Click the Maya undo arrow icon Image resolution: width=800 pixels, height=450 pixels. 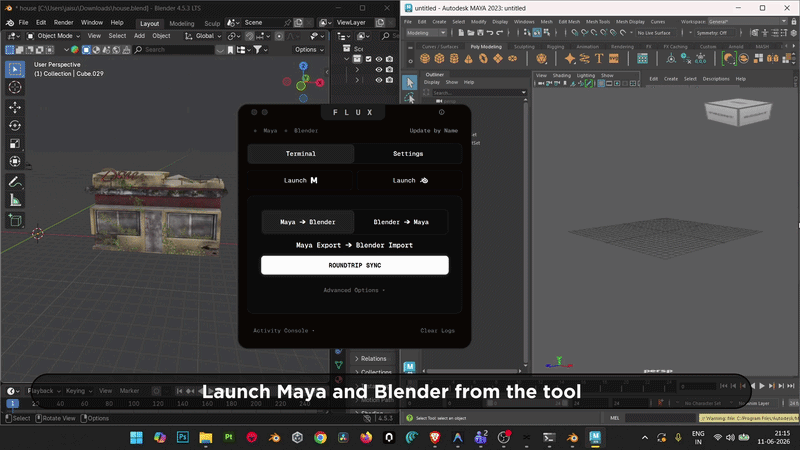click(x=490, y=33)
